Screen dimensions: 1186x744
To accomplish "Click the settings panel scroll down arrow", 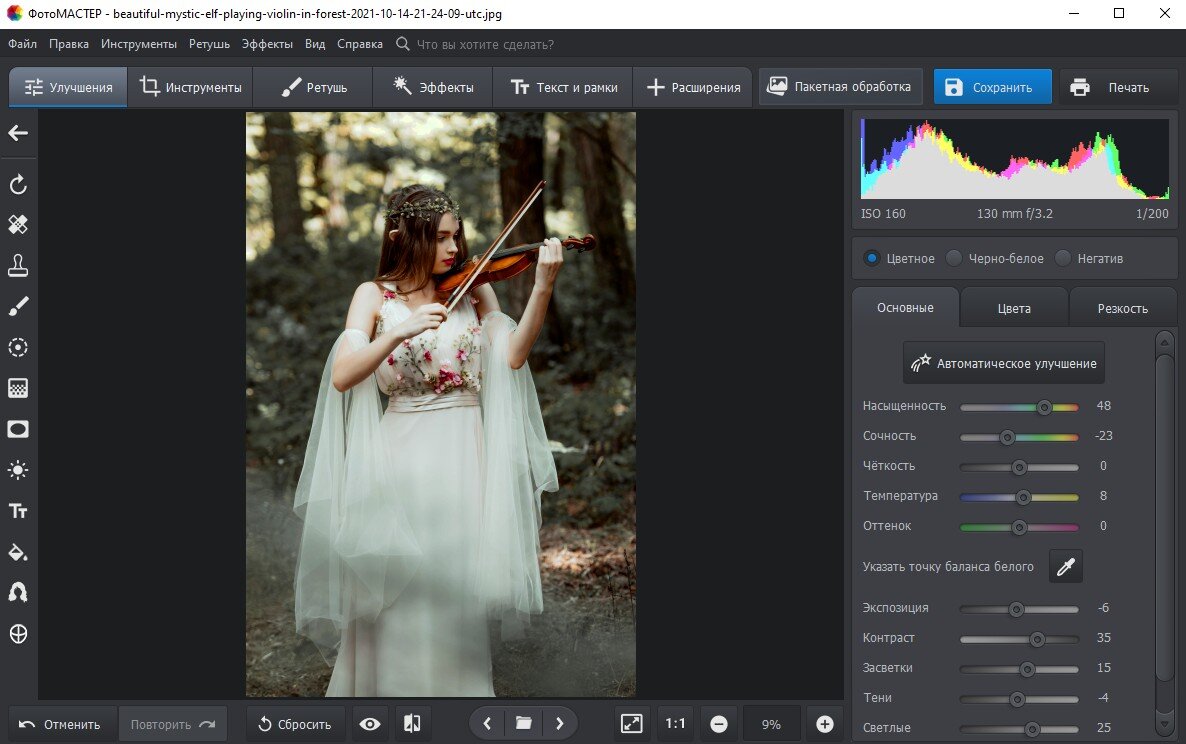I will 1165,724.
